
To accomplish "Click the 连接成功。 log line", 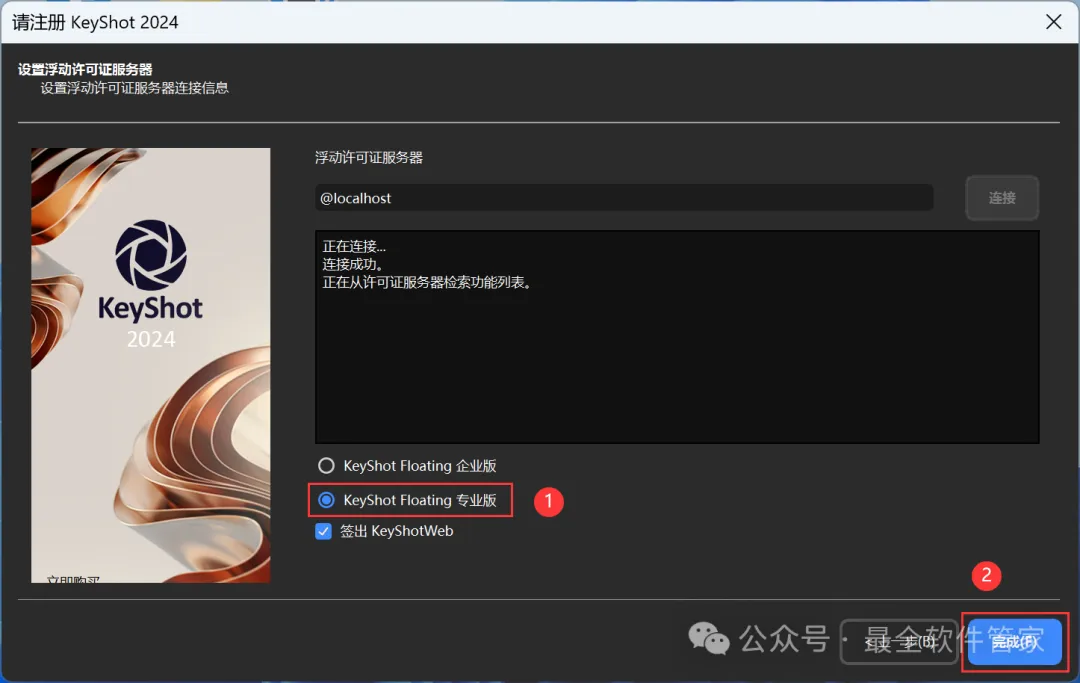I will coord(353,264).
